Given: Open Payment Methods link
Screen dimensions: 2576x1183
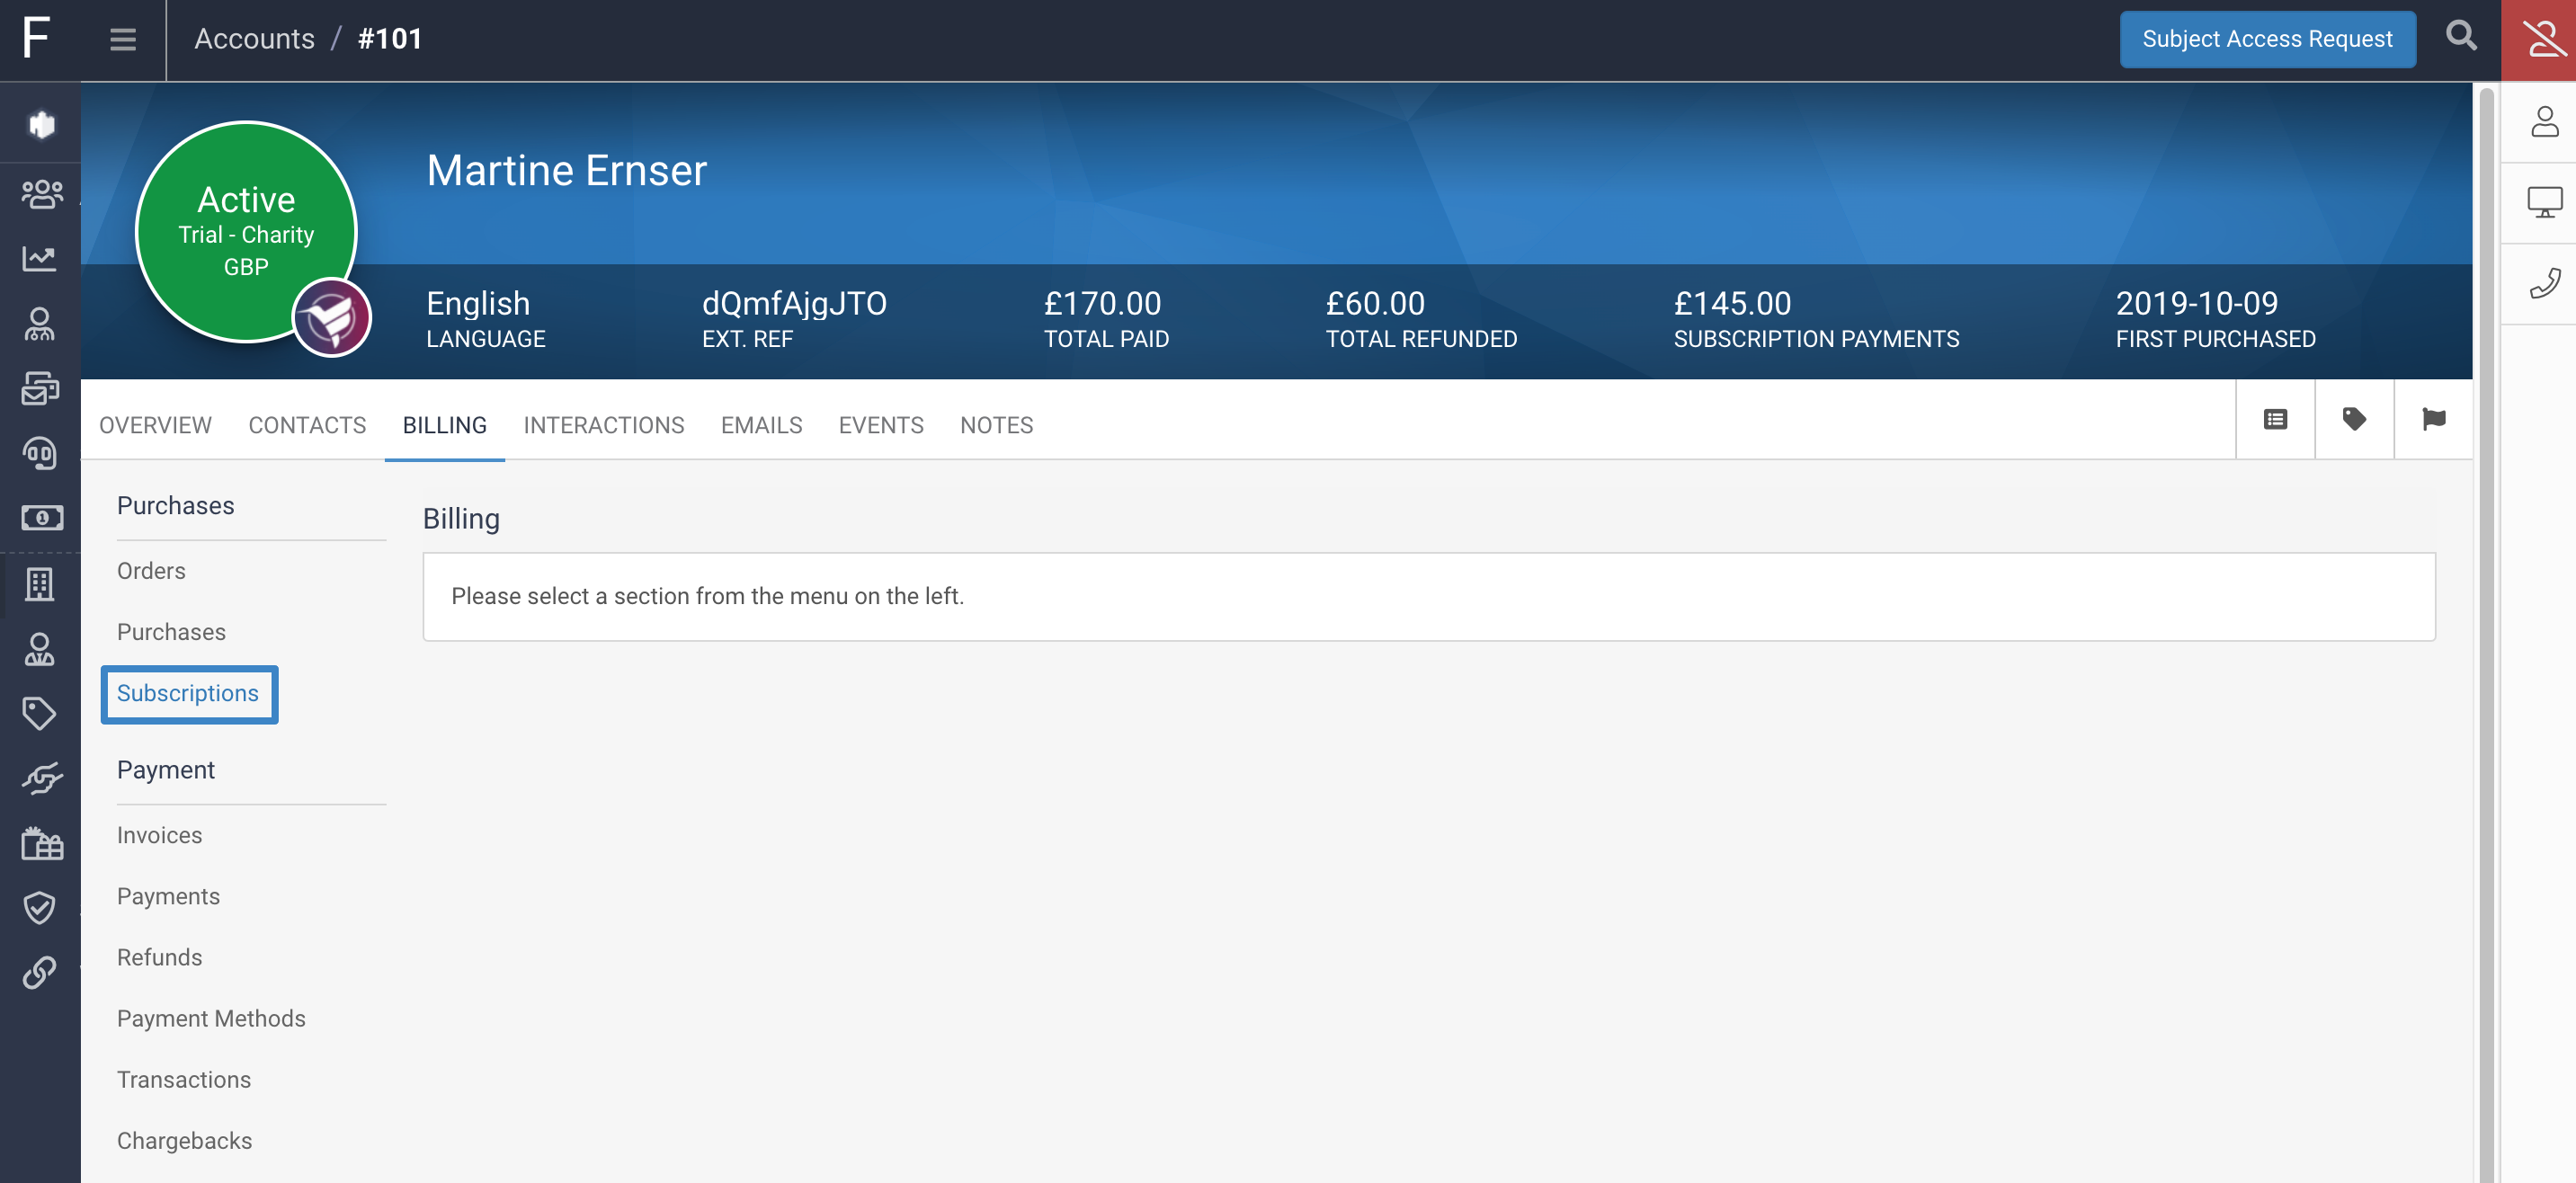Looking at the screenshot, I should [x=211, y=1018].
